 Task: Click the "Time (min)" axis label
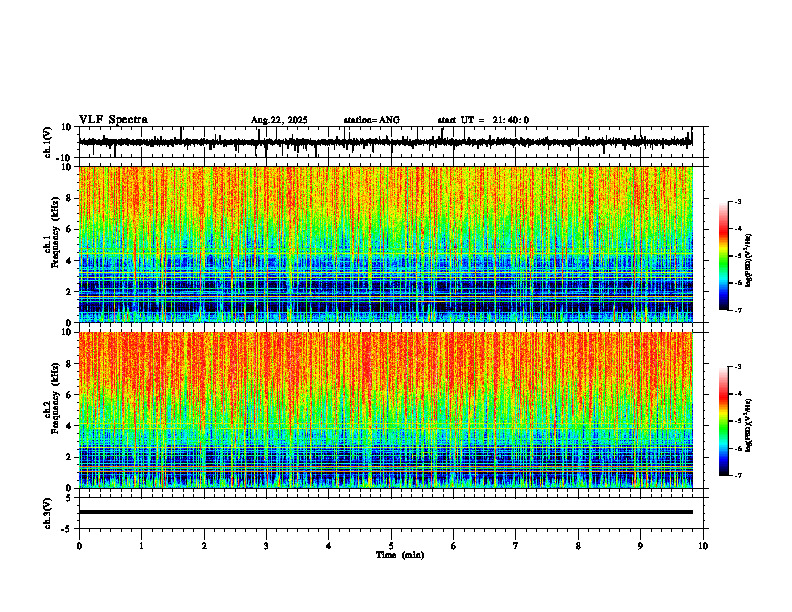click(400, 555)
